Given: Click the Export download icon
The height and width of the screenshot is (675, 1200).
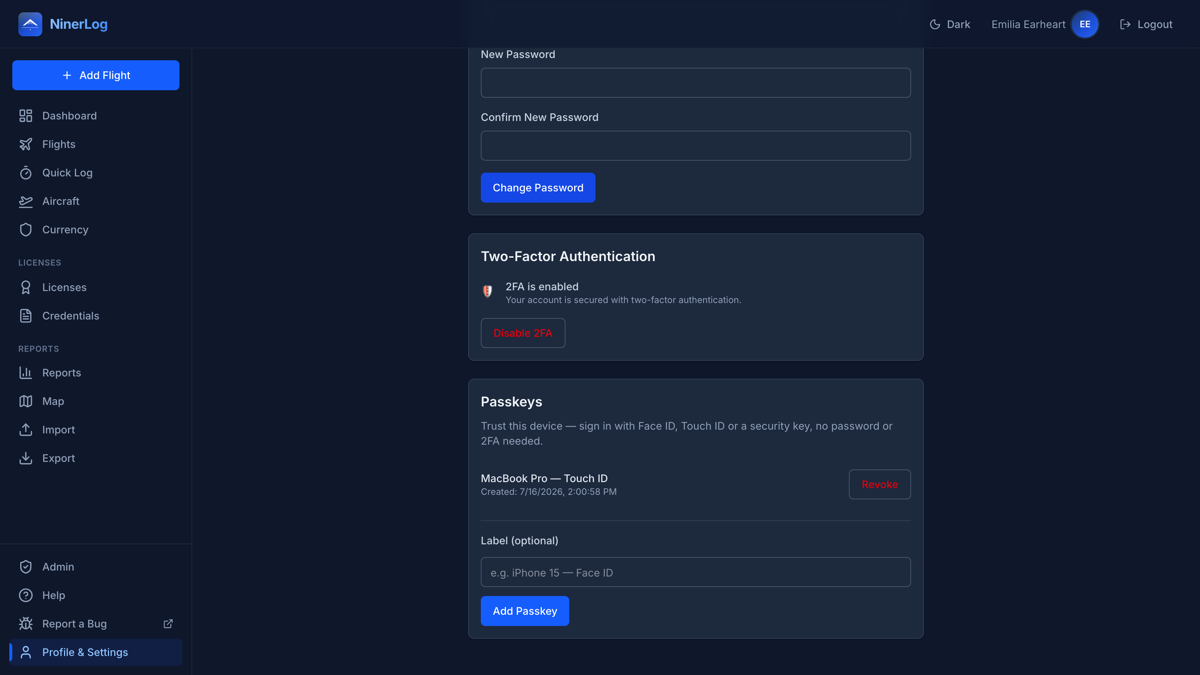Looking at the screenshot, I should point(26,458).
